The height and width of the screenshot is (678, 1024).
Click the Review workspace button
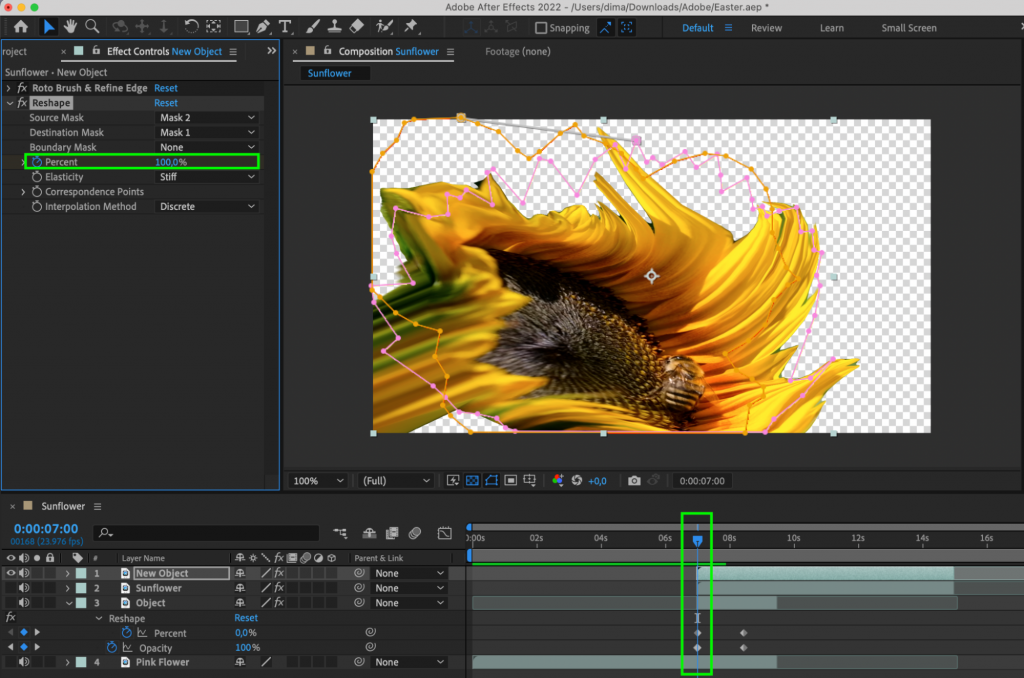(x=766, y=27)
